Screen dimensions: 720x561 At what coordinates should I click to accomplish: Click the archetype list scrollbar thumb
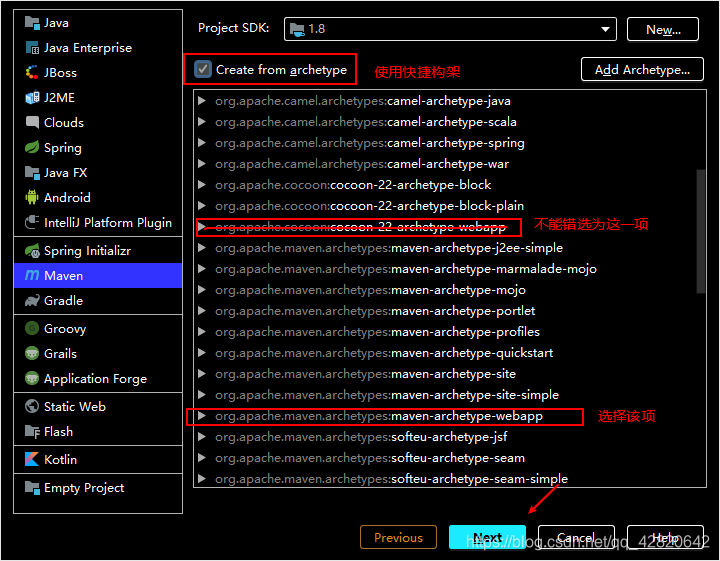coord(700,231)
